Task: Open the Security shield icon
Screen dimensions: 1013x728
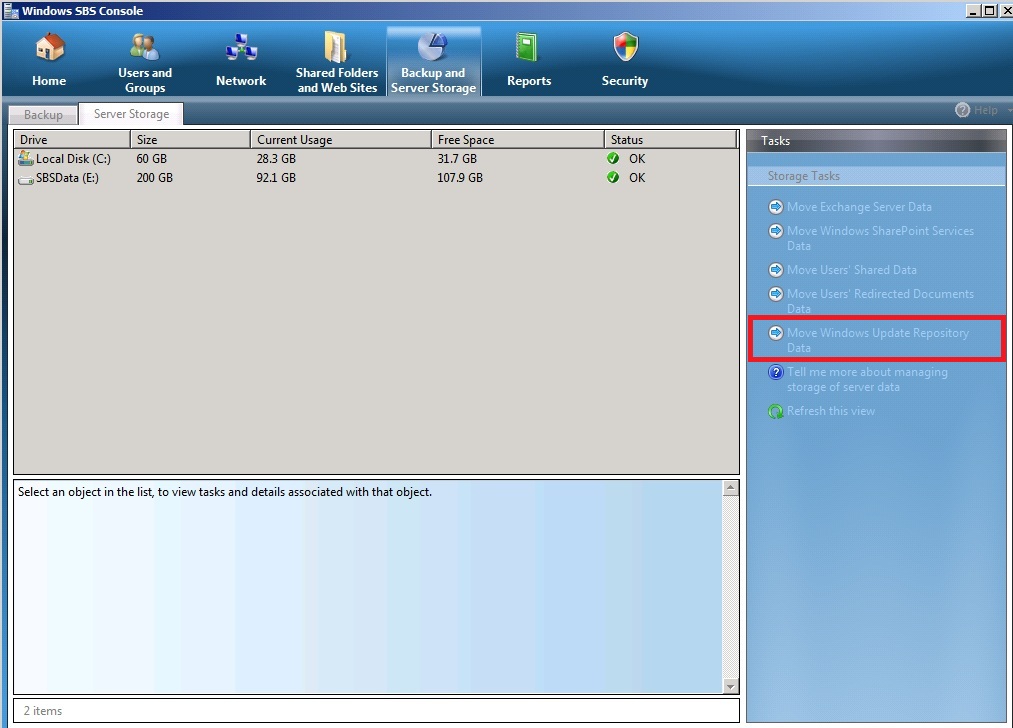Action: (625, 47)
